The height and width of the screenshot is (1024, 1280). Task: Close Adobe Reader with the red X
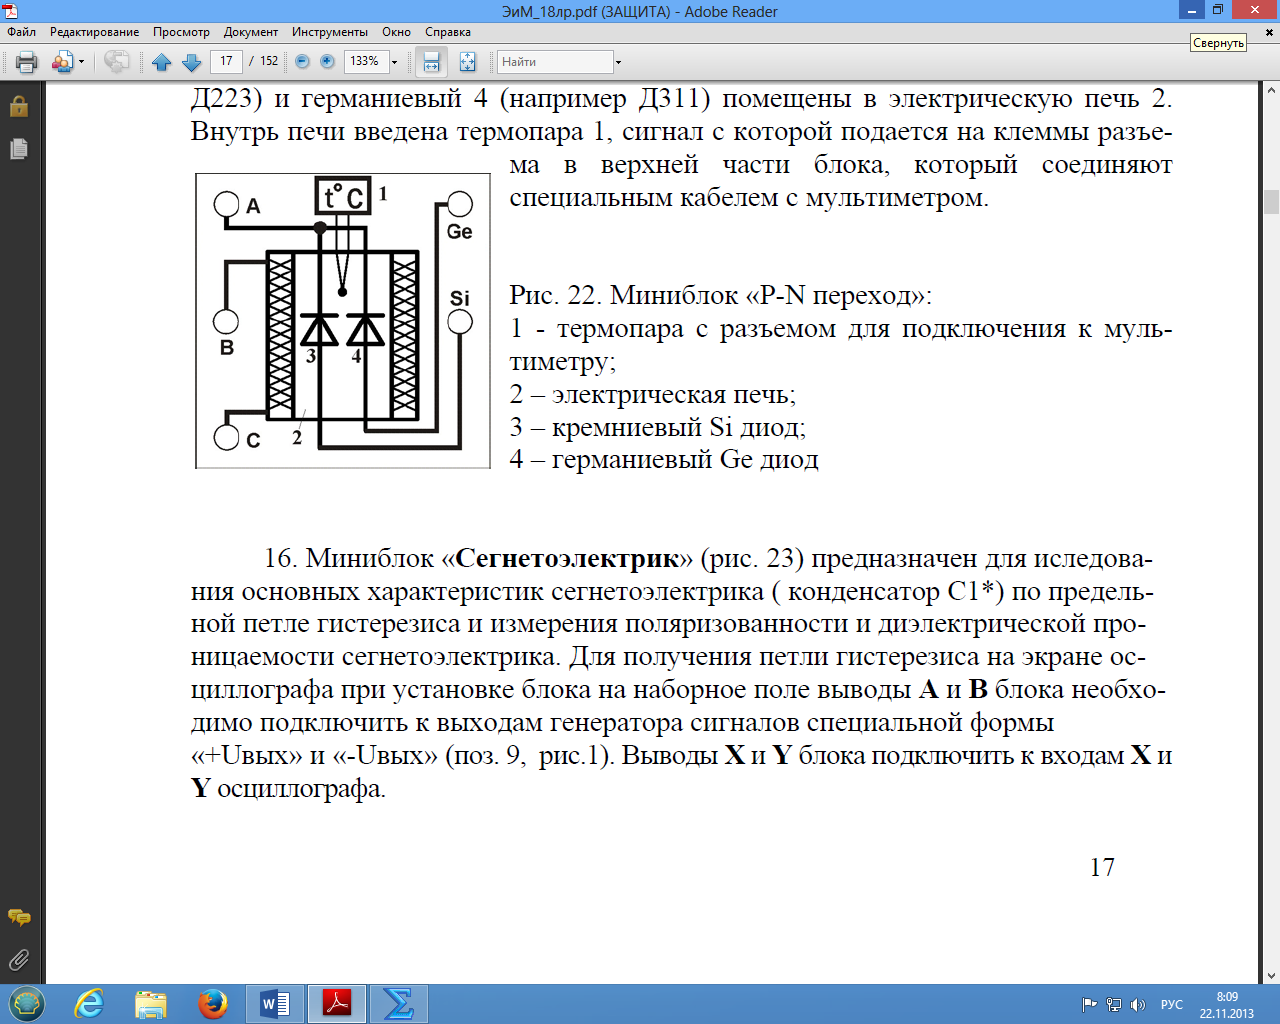click(1255, 10)
